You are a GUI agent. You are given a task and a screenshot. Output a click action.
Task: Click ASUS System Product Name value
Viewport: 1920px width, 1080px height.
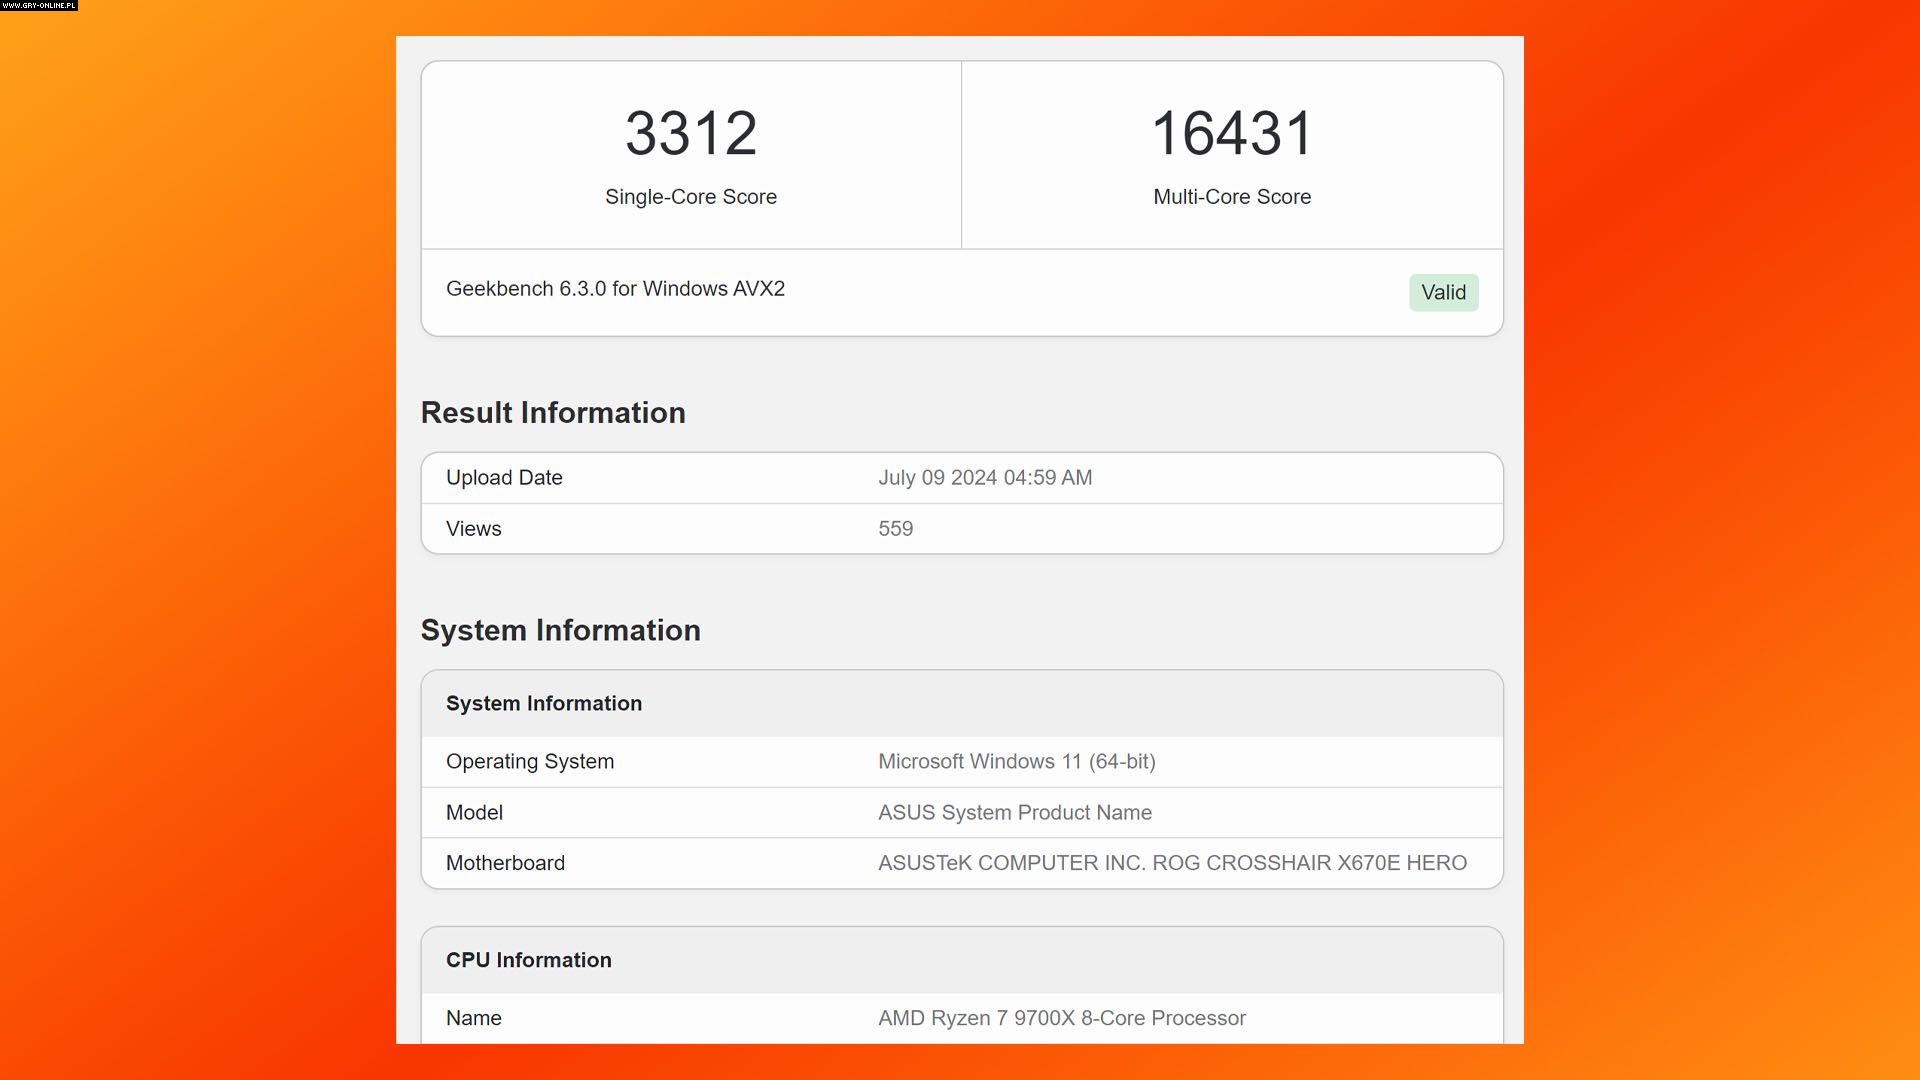click(x=1014, y=813)
